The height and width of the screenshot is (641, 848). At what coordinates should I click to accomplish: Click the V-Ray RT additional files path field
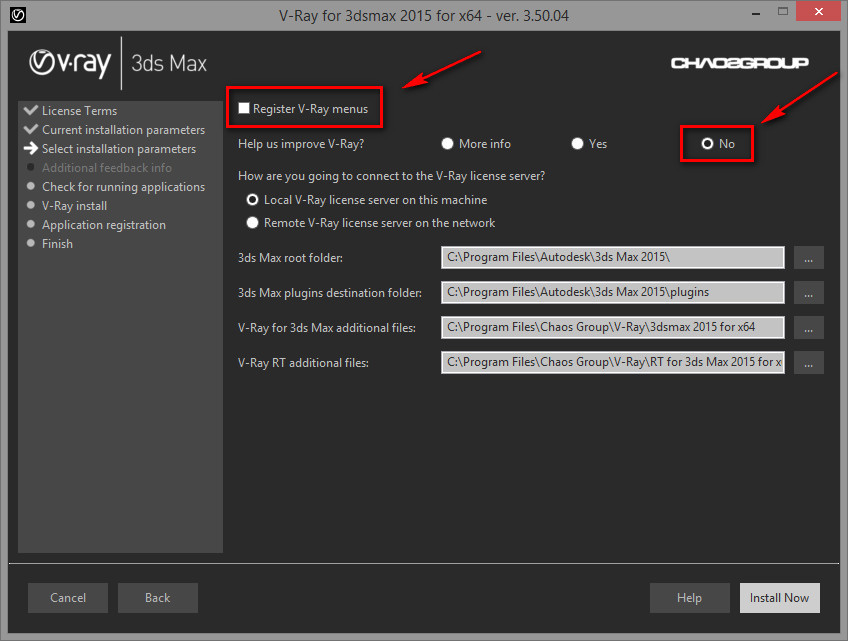613,362
